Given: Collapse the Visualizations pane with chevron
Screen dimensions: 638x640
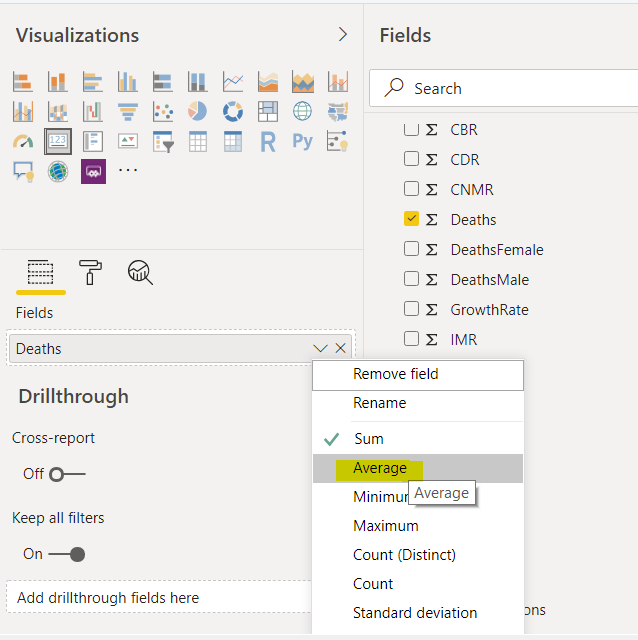Looking at the screenshot, I should 343,35.
